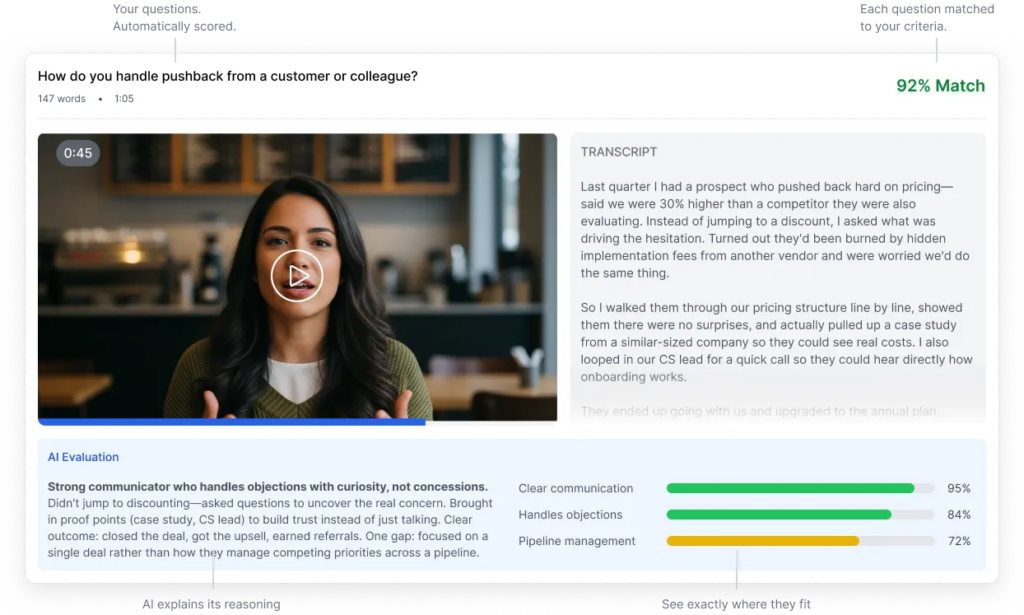Click the TRANSCRIPT heading
This screenshot has width=1024, height=615.
[x=619, y=152]
